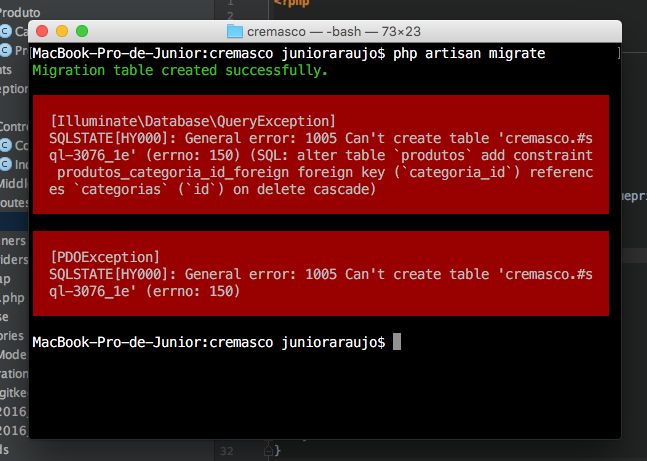
Task: Click 'Migration table created successfully.' line
Action: click(180, 71)
